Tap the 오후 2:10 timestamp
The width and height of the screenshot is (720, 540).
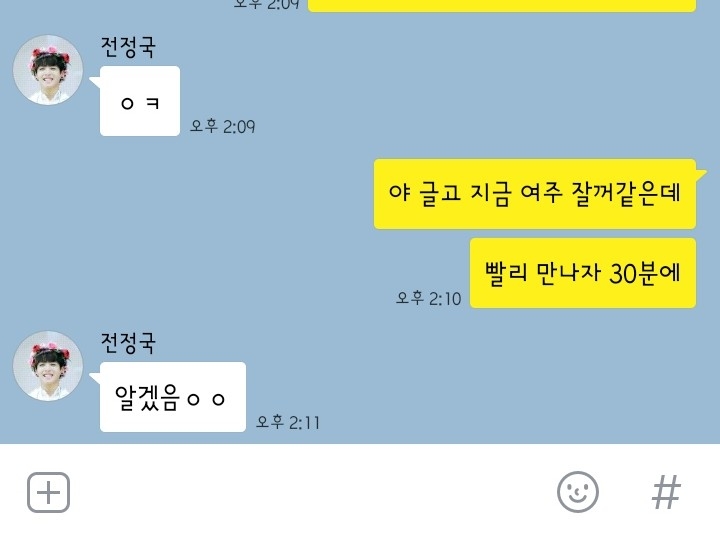[428, 298]
